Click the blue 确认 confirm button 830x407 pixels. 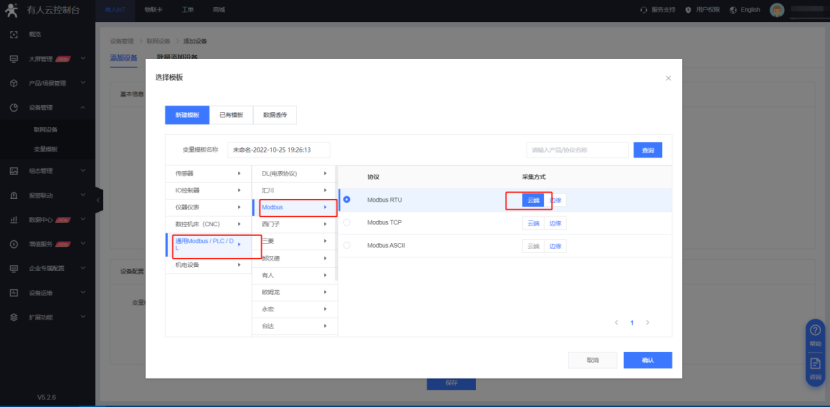[647, 360]
